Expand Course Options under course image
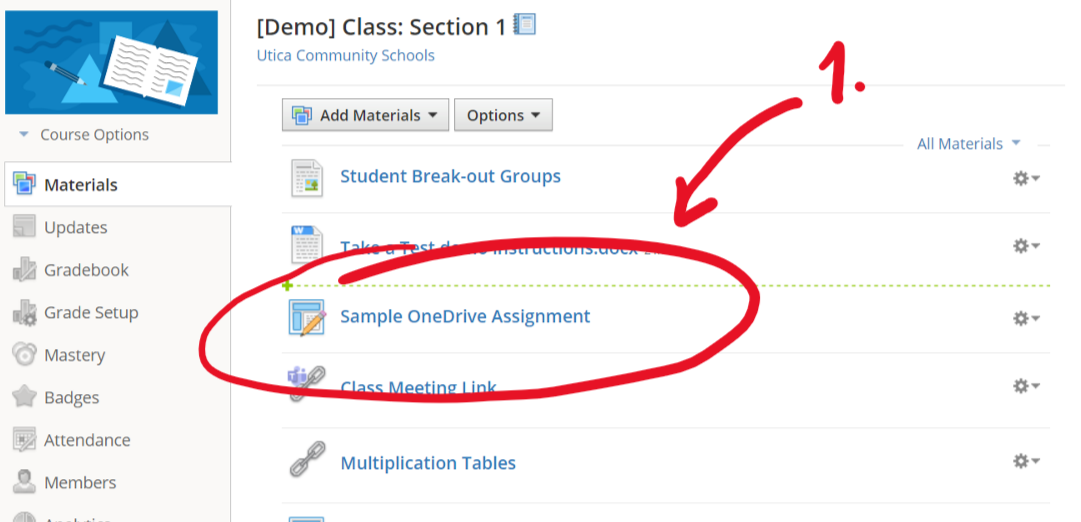 coord(85,135)
